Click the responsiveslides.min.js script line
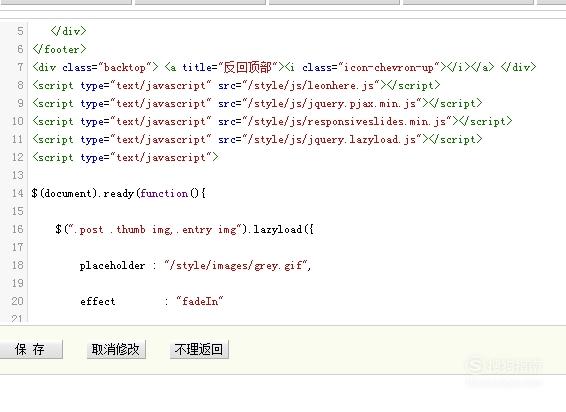Viewport: 566px width, 412px height. pos(272,121)
